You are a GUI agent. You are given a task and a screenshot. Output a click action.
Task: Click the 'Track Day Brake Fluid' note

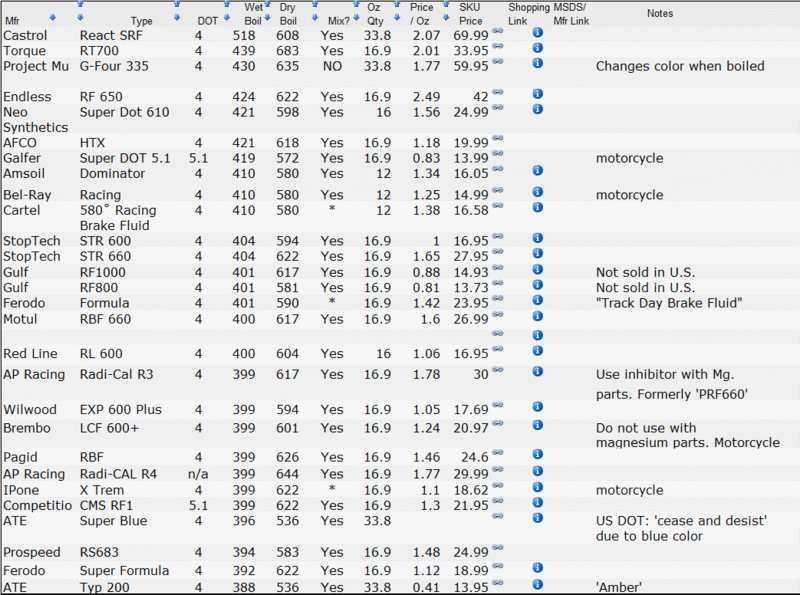click(x=669, y=303)
